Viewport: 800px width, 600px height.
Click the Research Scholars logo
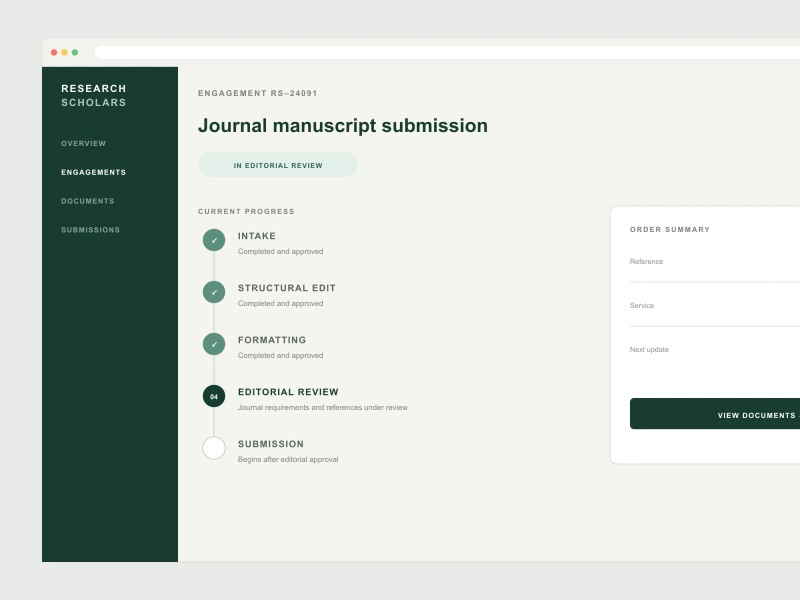(94, 95)
